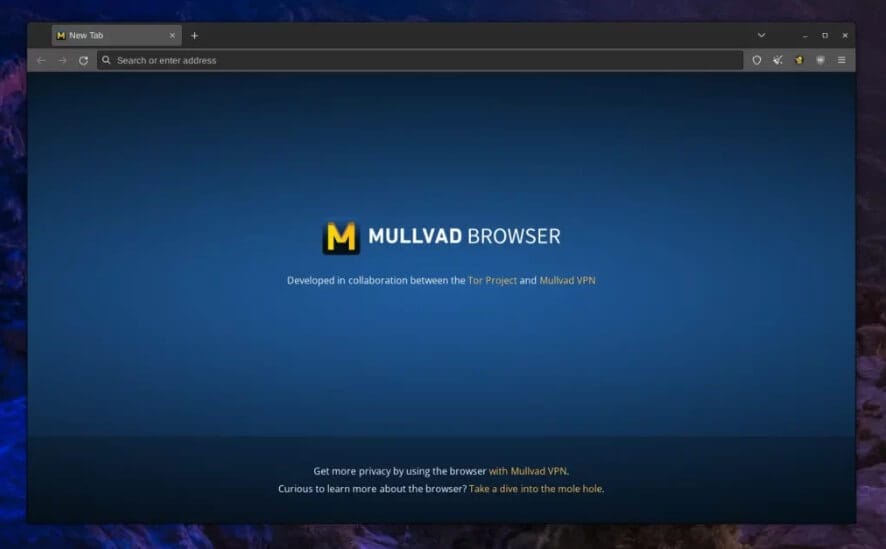Image resolution: width=886 pixels, height=549 pixels.
Task: Click 'Curious to learn more about the browser?' text
Action: [x=372, y=489]
